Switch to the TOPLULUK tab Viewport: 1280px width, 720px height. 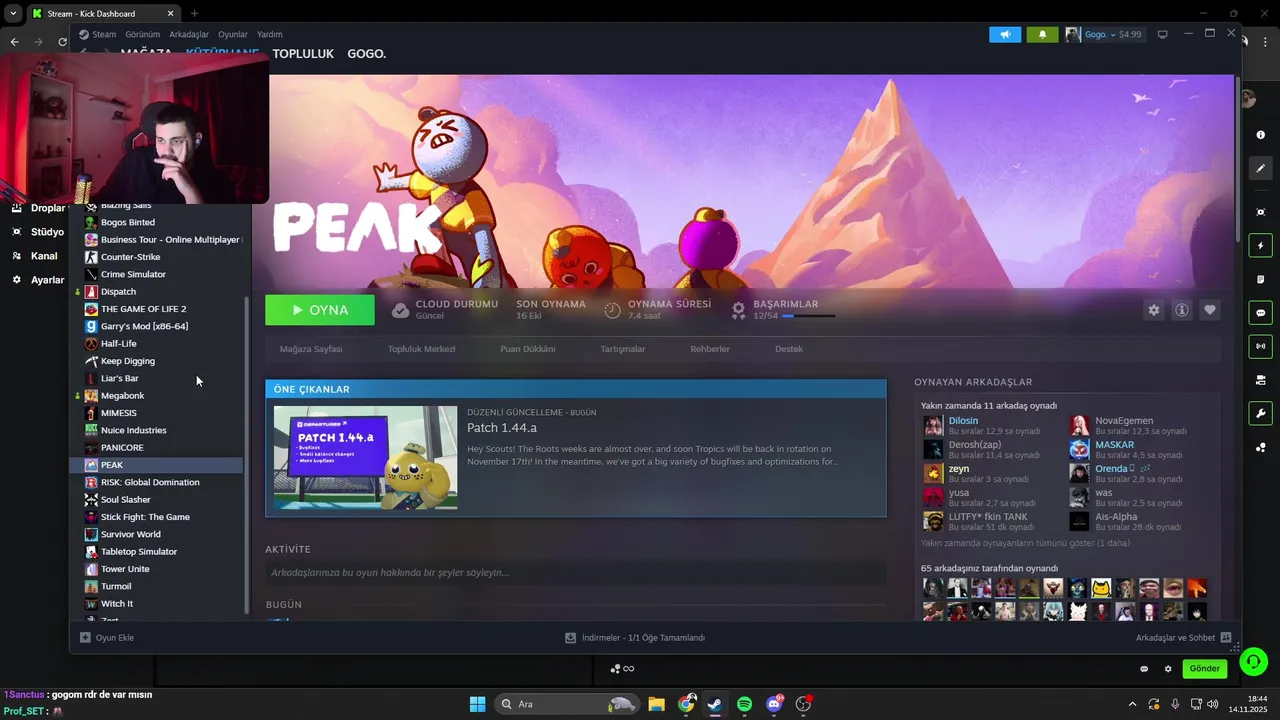coord(303,54)
